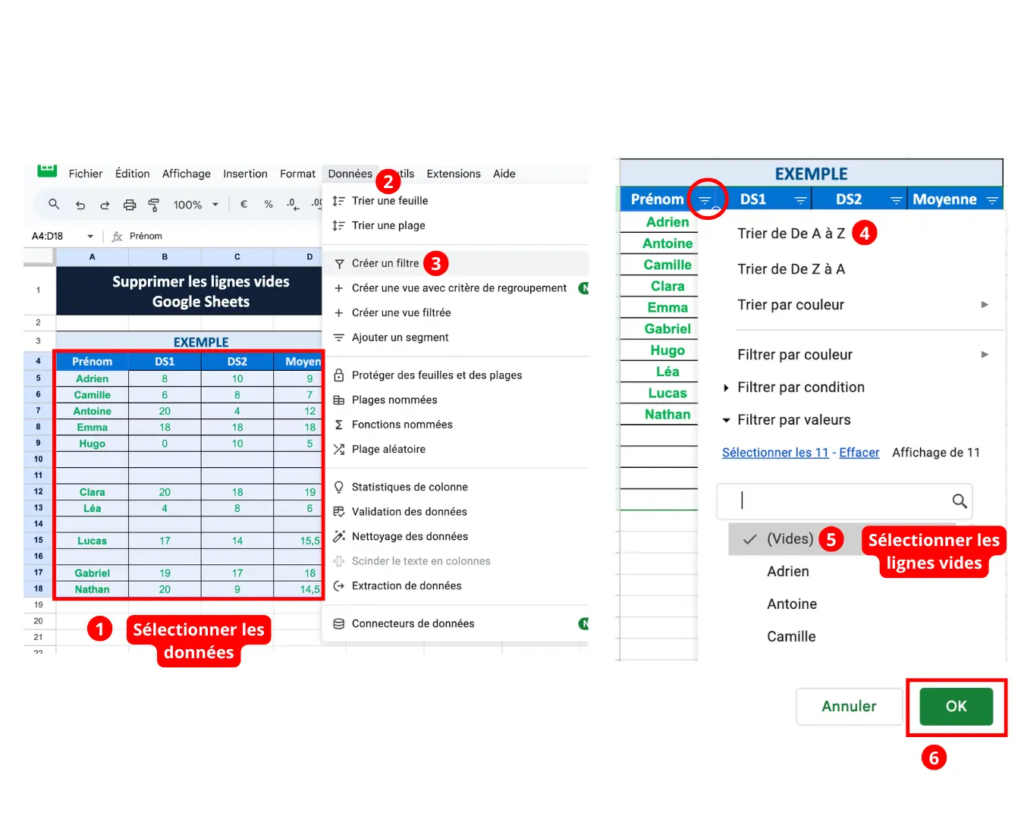Screen dimensions: 1024x819
Task: Open the Format menu
Action: [297, 174]
